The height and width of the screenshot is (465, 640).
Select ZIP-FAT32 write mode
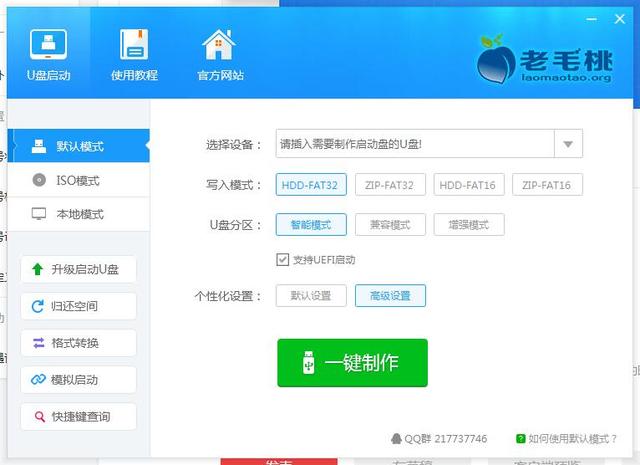pyautogui.click(x=390, y=185)
